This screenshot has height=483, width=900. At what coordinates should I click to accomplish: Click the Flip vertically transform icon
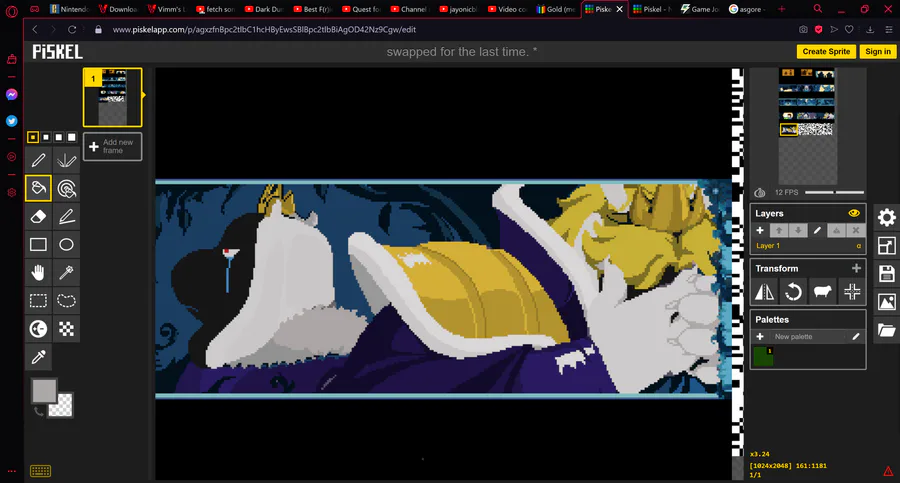(x=764, y=292)
